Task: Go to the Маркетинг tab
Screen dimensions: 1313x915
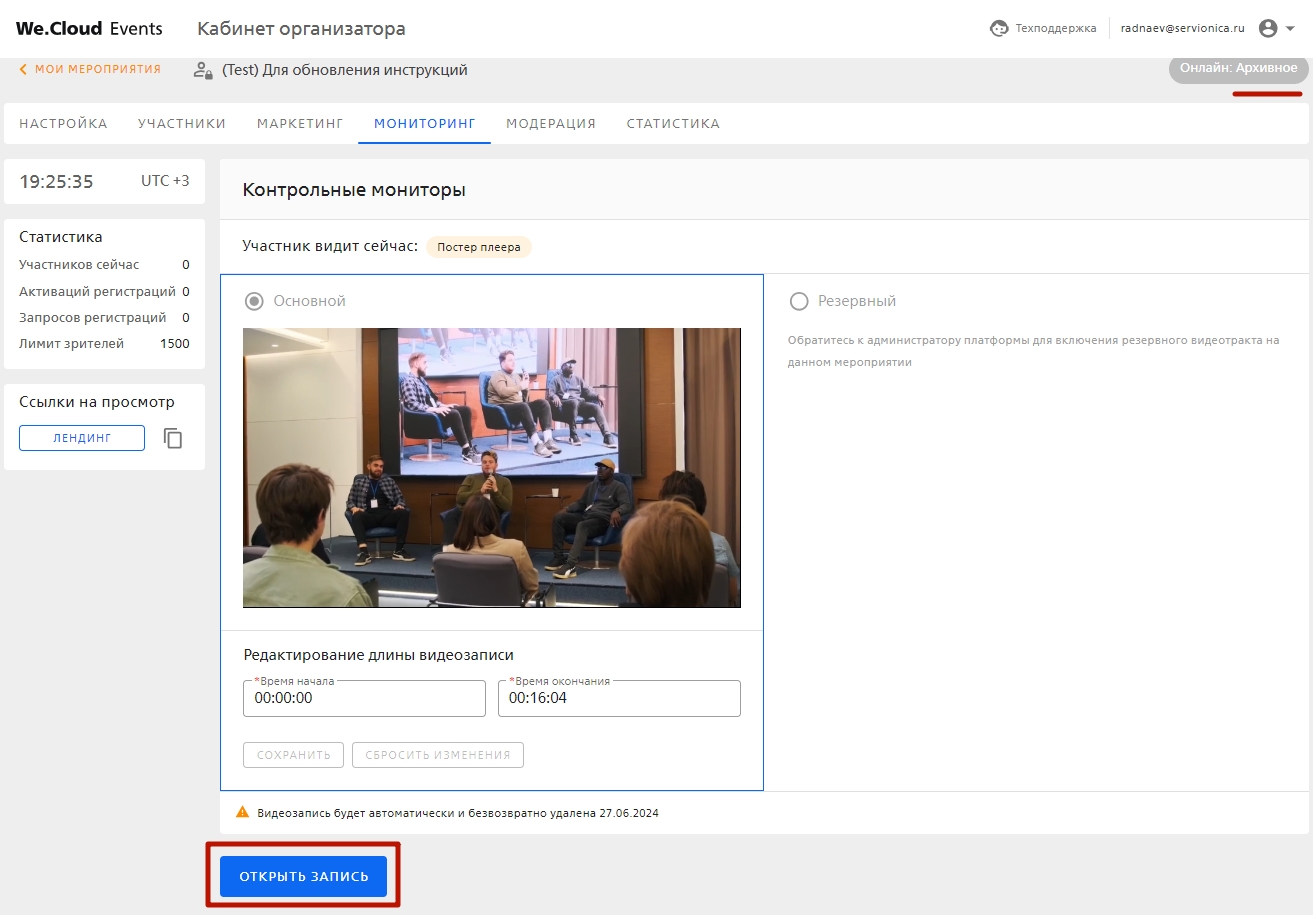Action: tap(300, 124)
